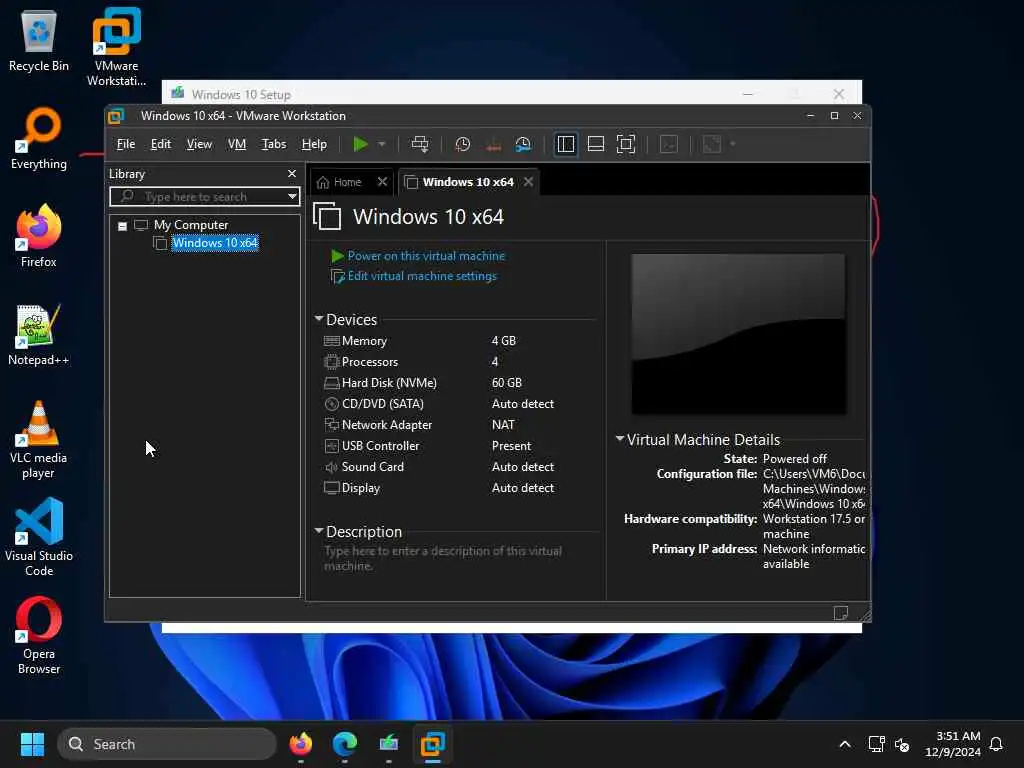Collapse the Virtual Machine Details section
This screenshot has height=768, width=1024.
coord(620,439)
